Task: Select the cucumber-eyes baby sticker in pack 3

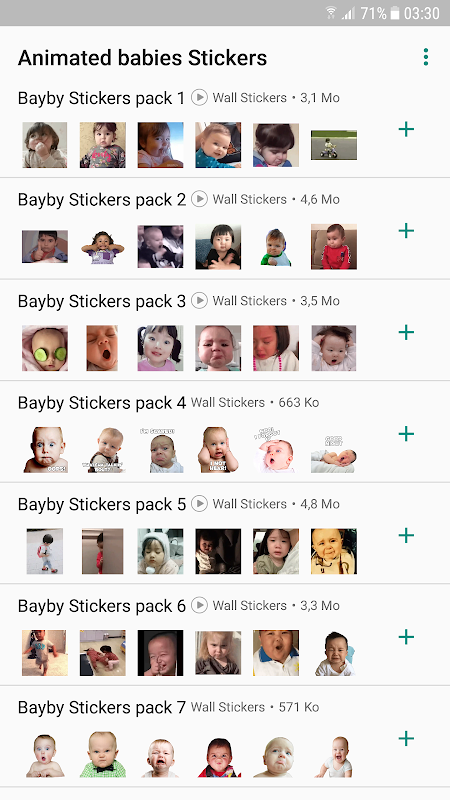Action: point(45,348)
